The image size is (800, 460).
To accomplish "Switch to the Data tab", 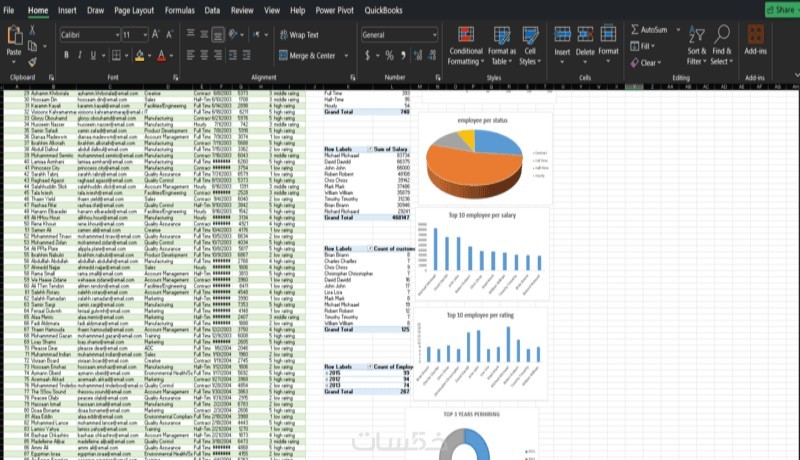I will (x=212, y=10).
